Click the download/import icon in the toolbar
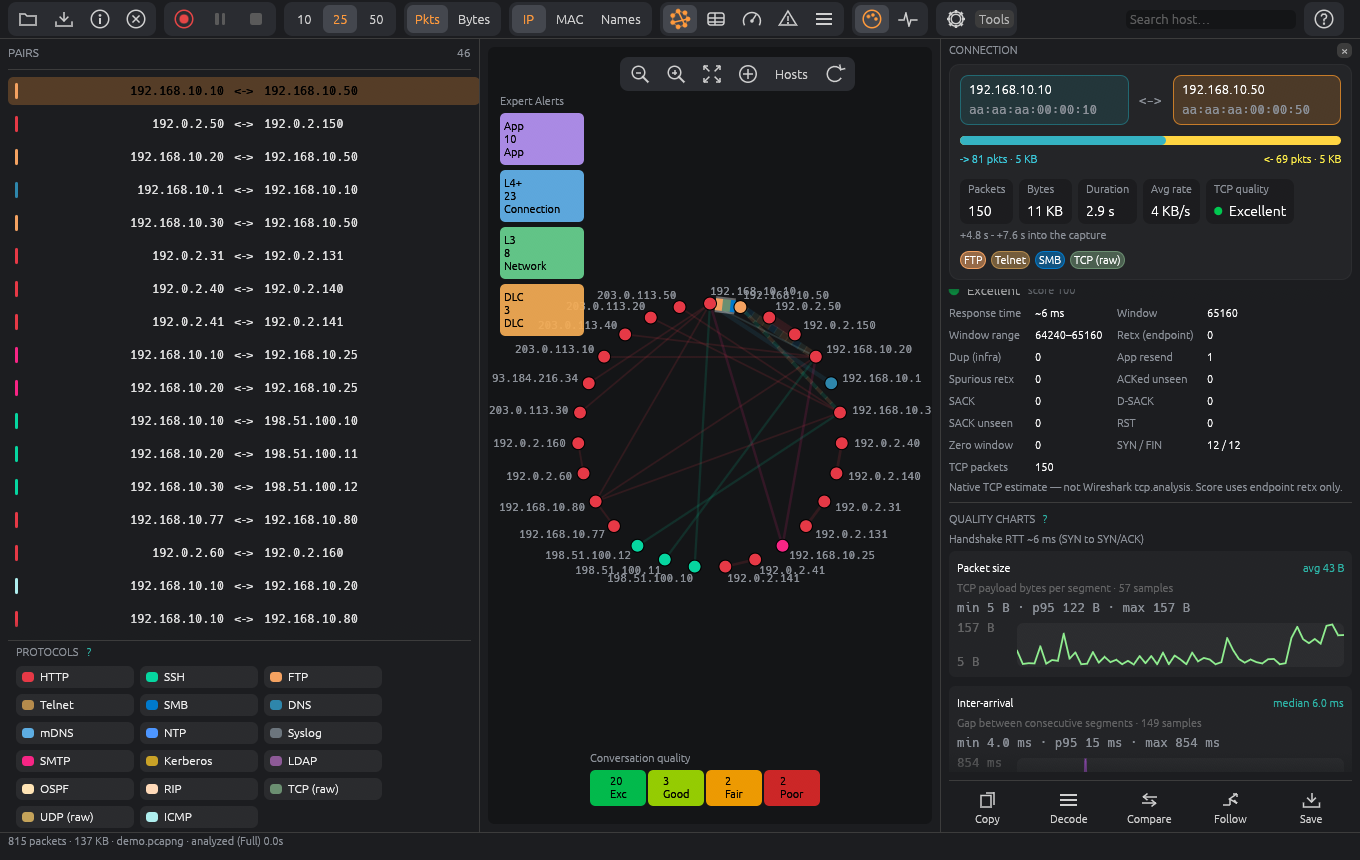The width and height of the screenshot is (1360, 860). (x=64, y=19)
